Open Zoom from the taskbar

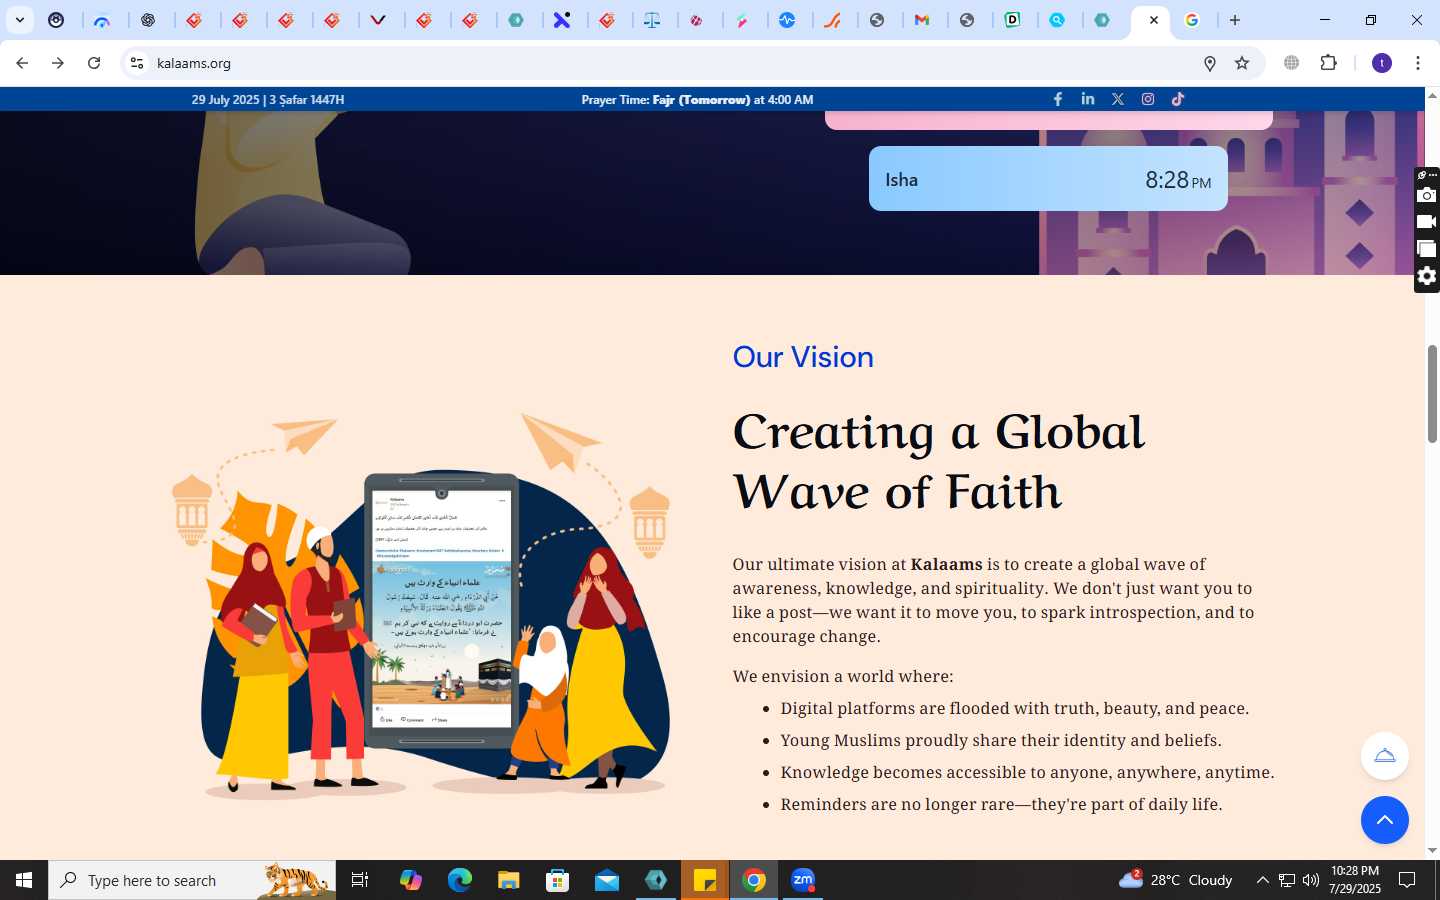point(803,880)
